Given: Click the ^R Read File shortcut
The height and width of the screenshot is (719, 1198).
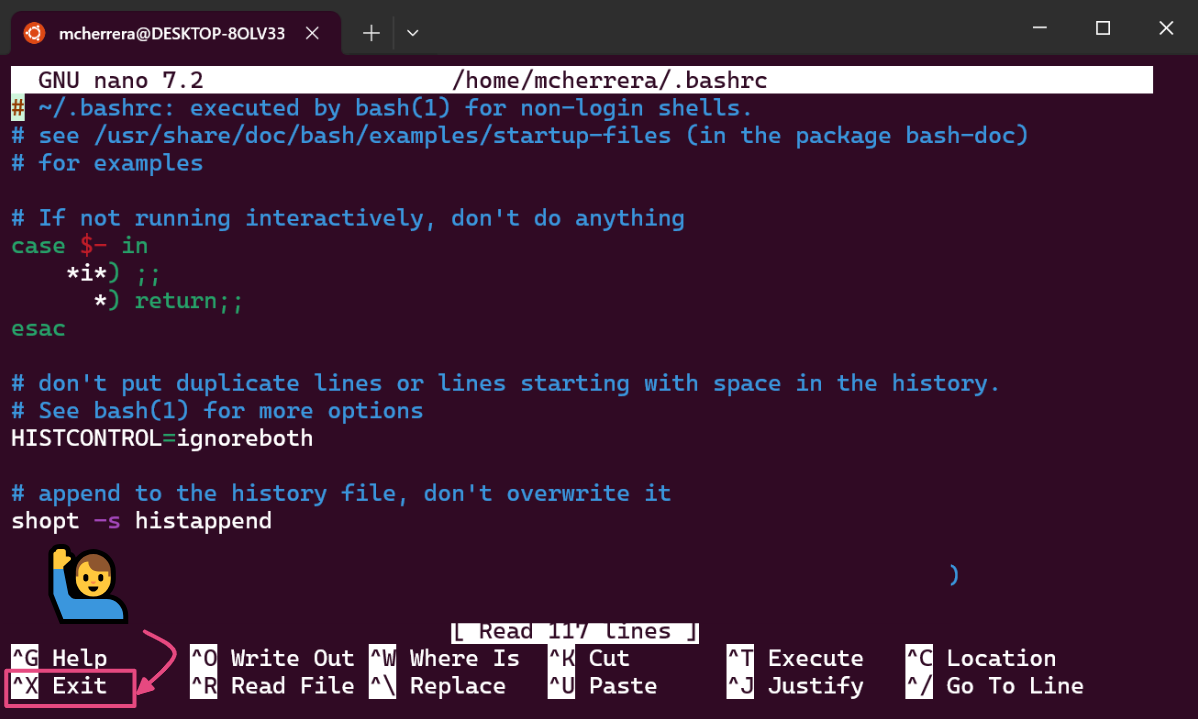Looking at the screenshot, I should click(272, 686).
